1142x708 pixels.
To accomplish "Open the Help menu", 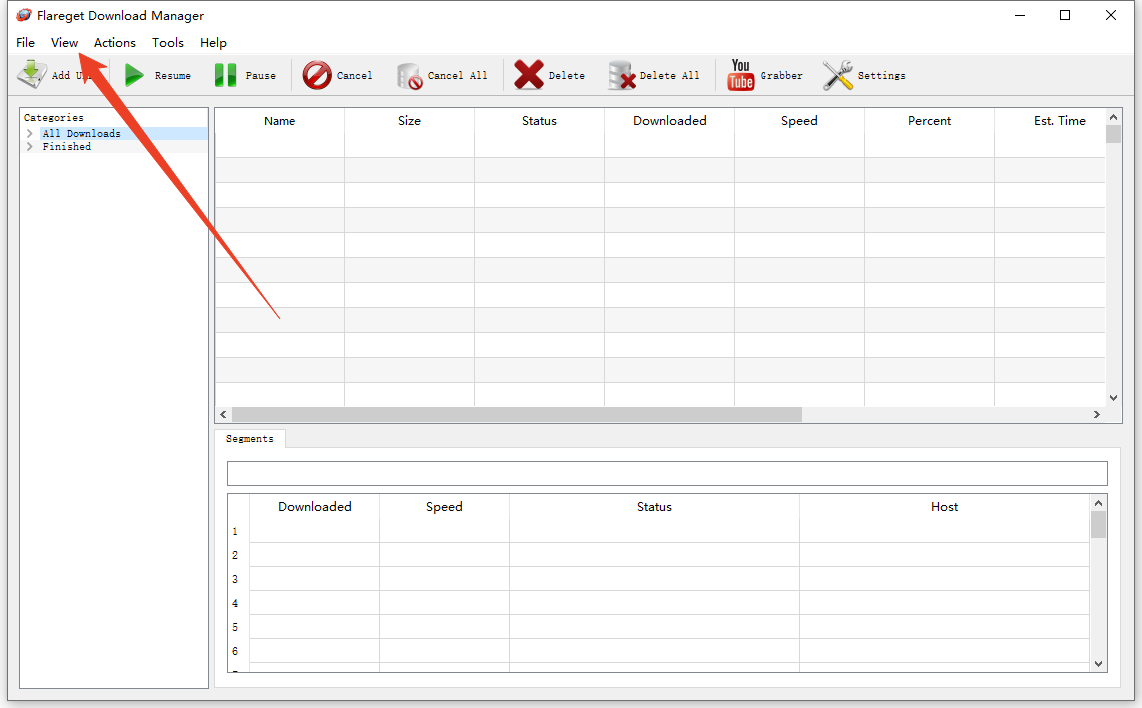I will click(213, 42).
